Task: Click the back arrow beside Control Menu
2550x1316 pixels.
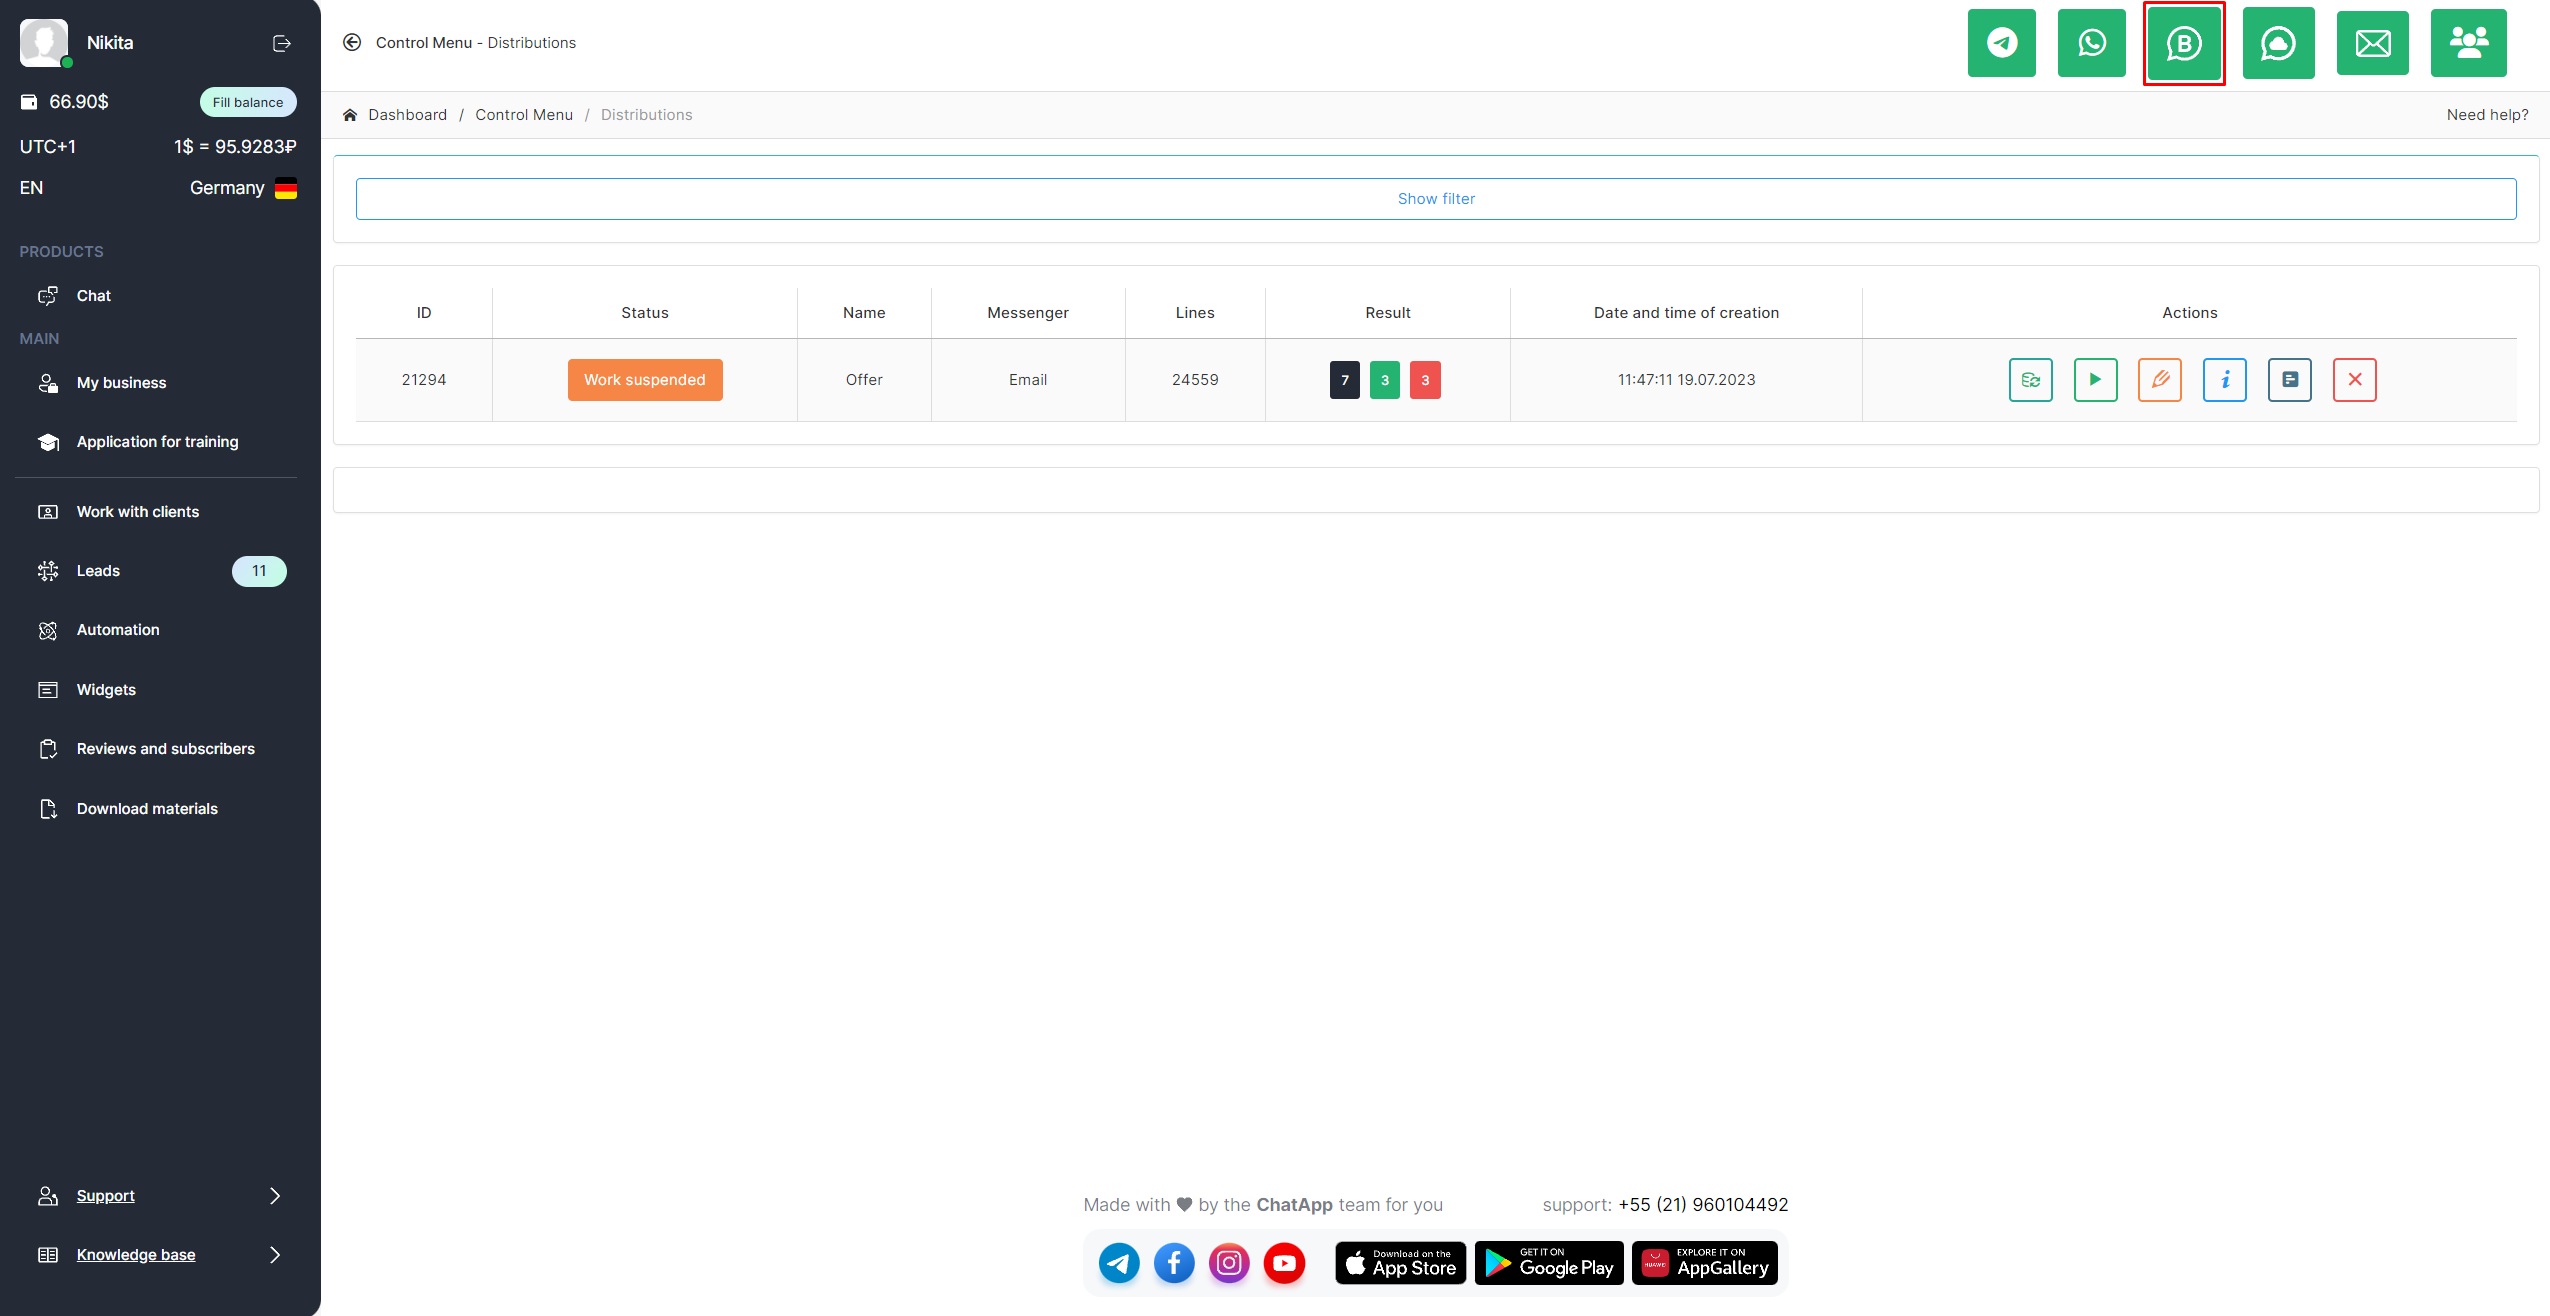Action: point(352,42)
